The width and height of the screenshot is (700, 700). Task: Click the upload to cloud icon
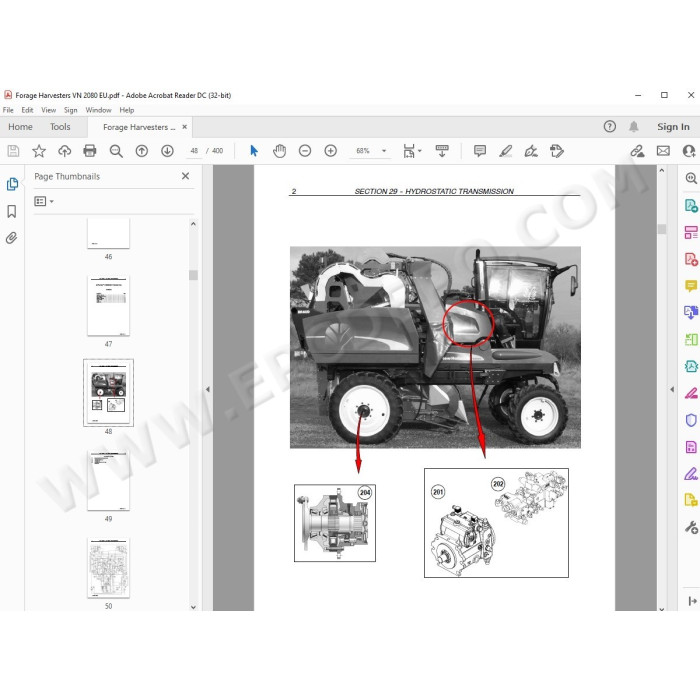coord(65,151)
